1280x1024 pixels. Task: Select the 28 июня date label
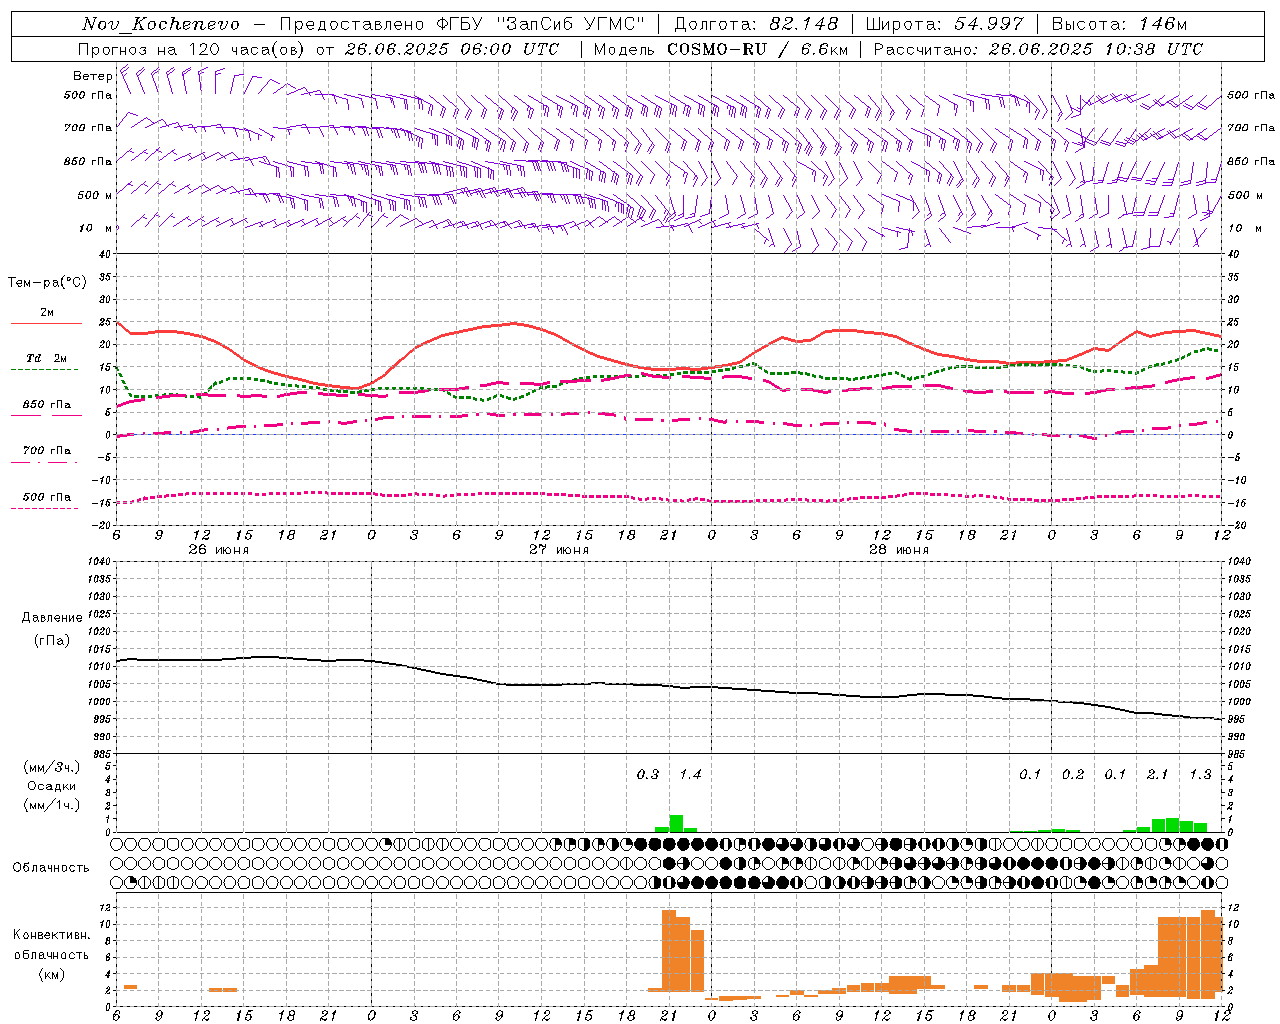tap(899, 550)
